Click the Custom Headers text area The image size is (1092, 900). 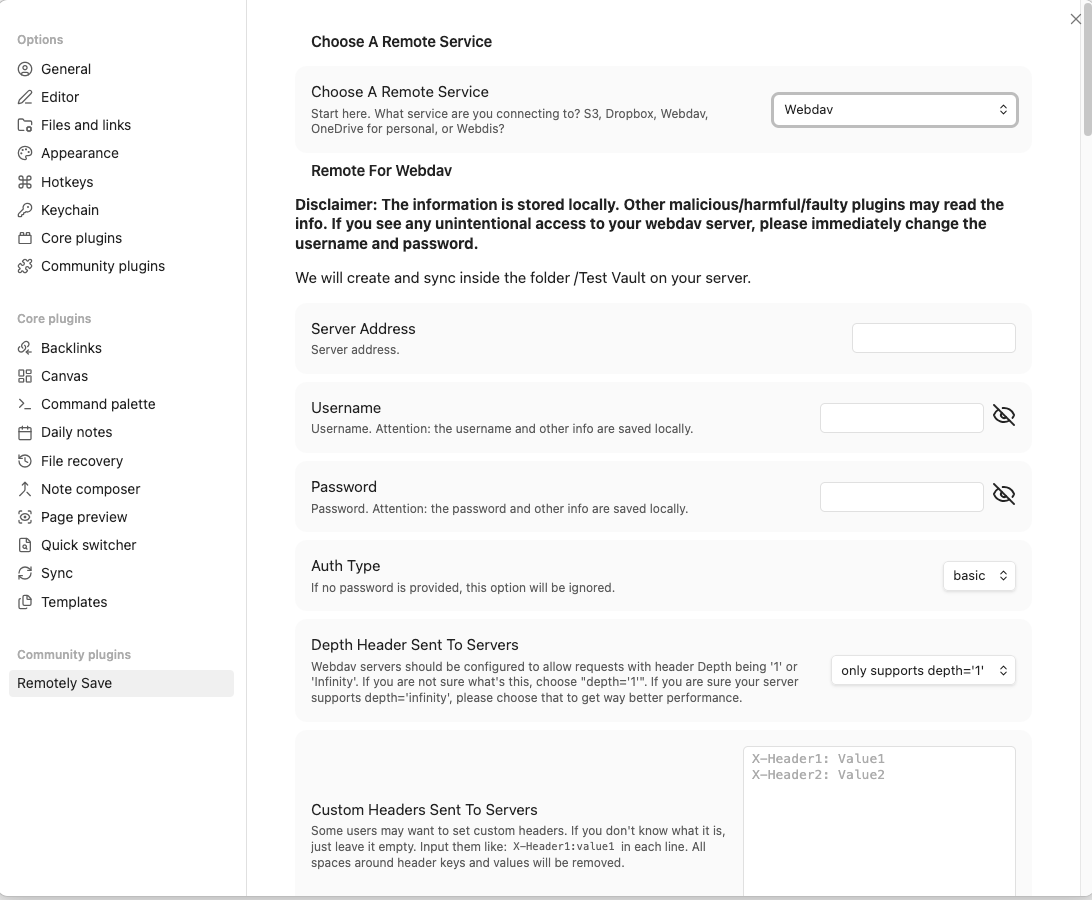pyautogui.click(x=880, y=822)
